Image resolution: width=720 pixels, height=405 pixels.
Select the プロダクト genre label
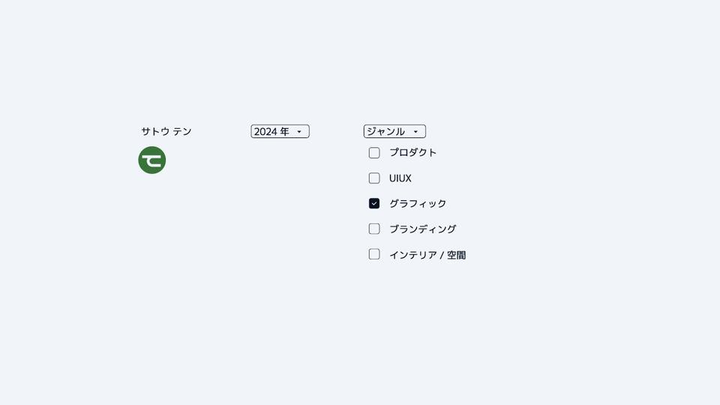pos(413,153)
